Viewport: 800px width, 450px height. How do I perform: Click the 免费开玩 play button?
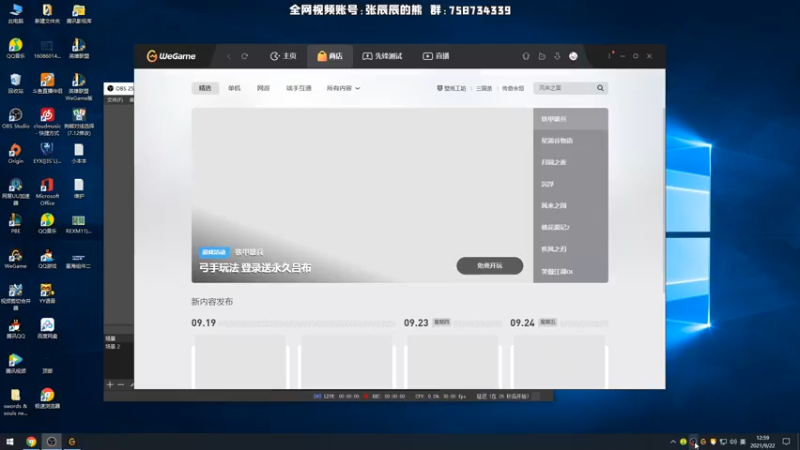click(490, 266)
